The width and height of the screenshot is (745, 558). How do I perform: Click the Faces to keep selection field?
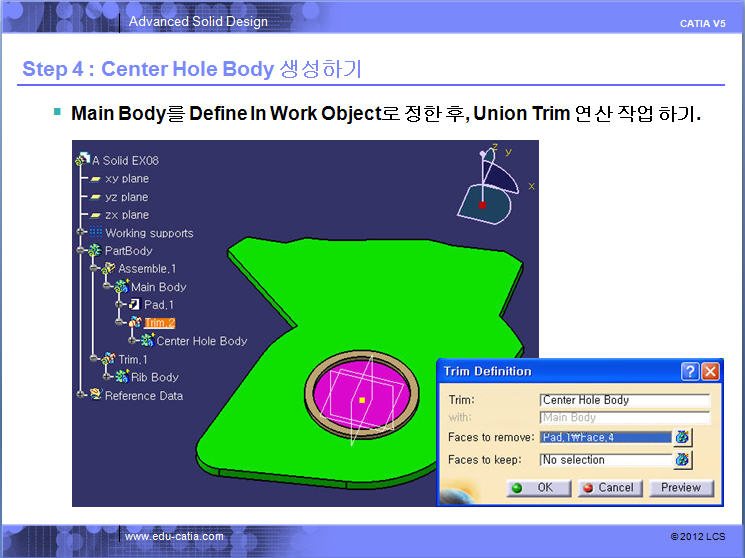(605, 460)
